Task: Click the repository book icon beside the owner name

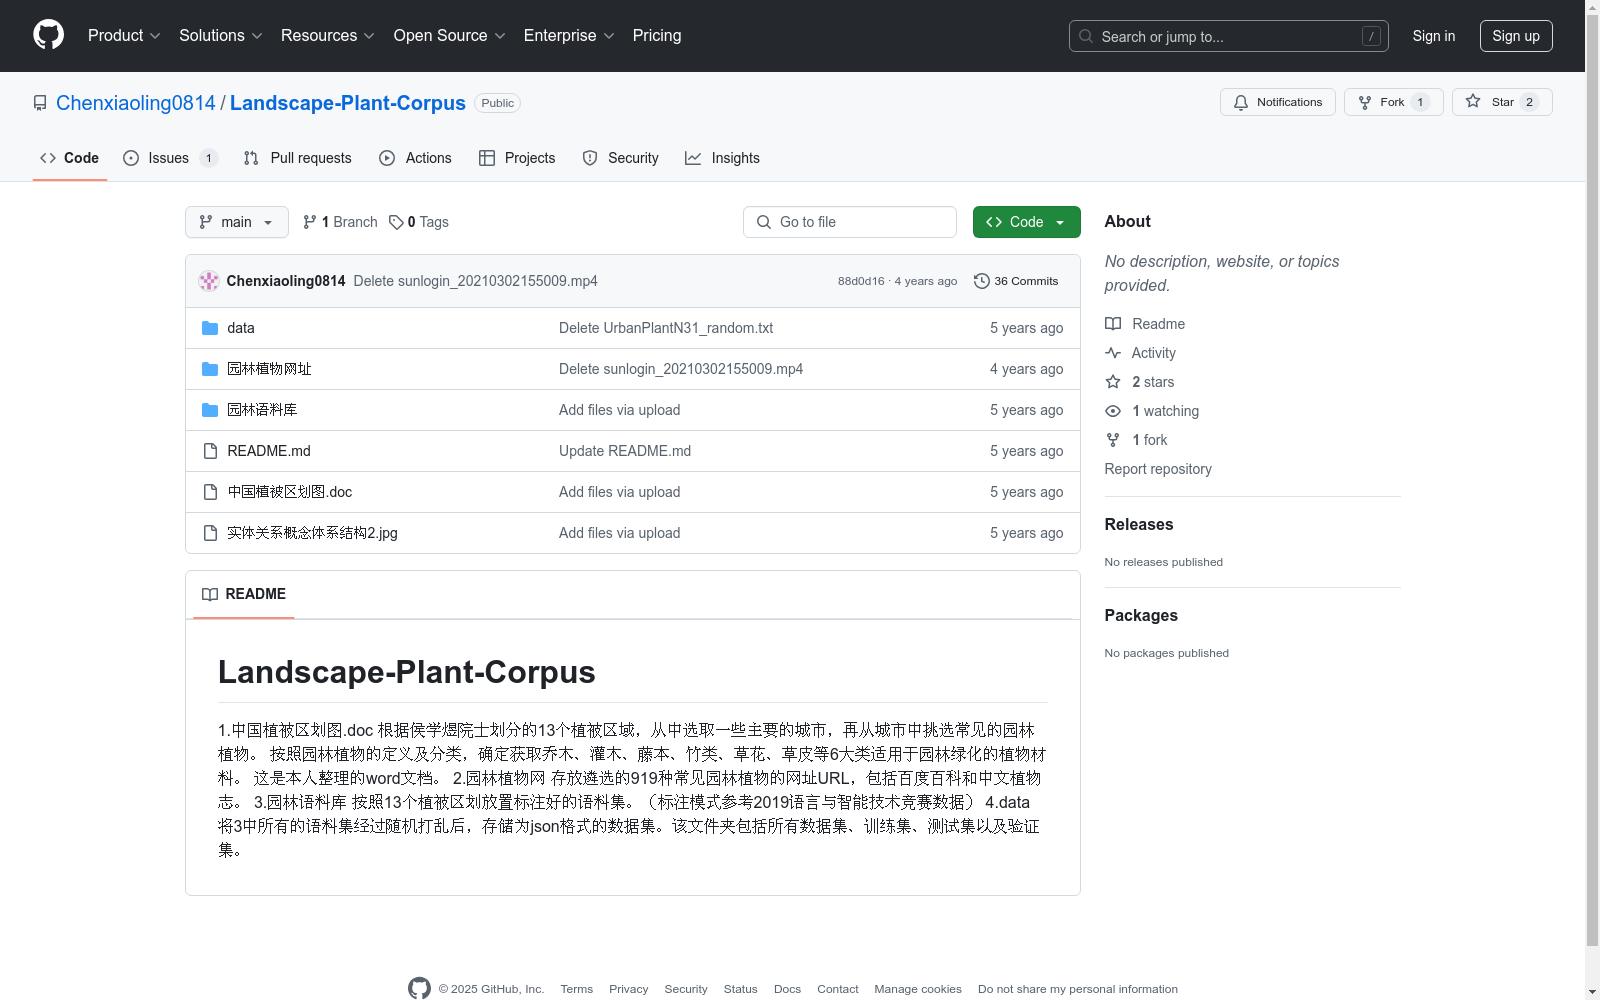Action: click(x=40, y=103)
